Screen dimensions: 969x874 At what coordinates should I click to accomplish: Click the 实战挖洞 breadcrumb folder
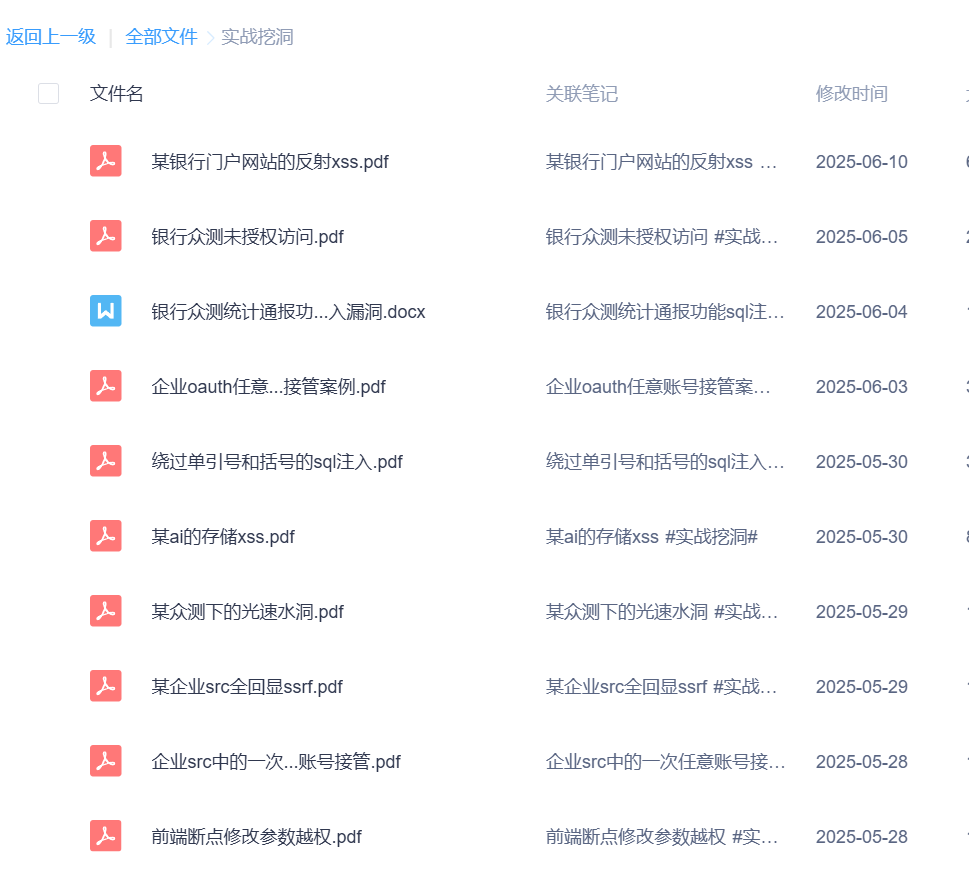click(257, 36)
